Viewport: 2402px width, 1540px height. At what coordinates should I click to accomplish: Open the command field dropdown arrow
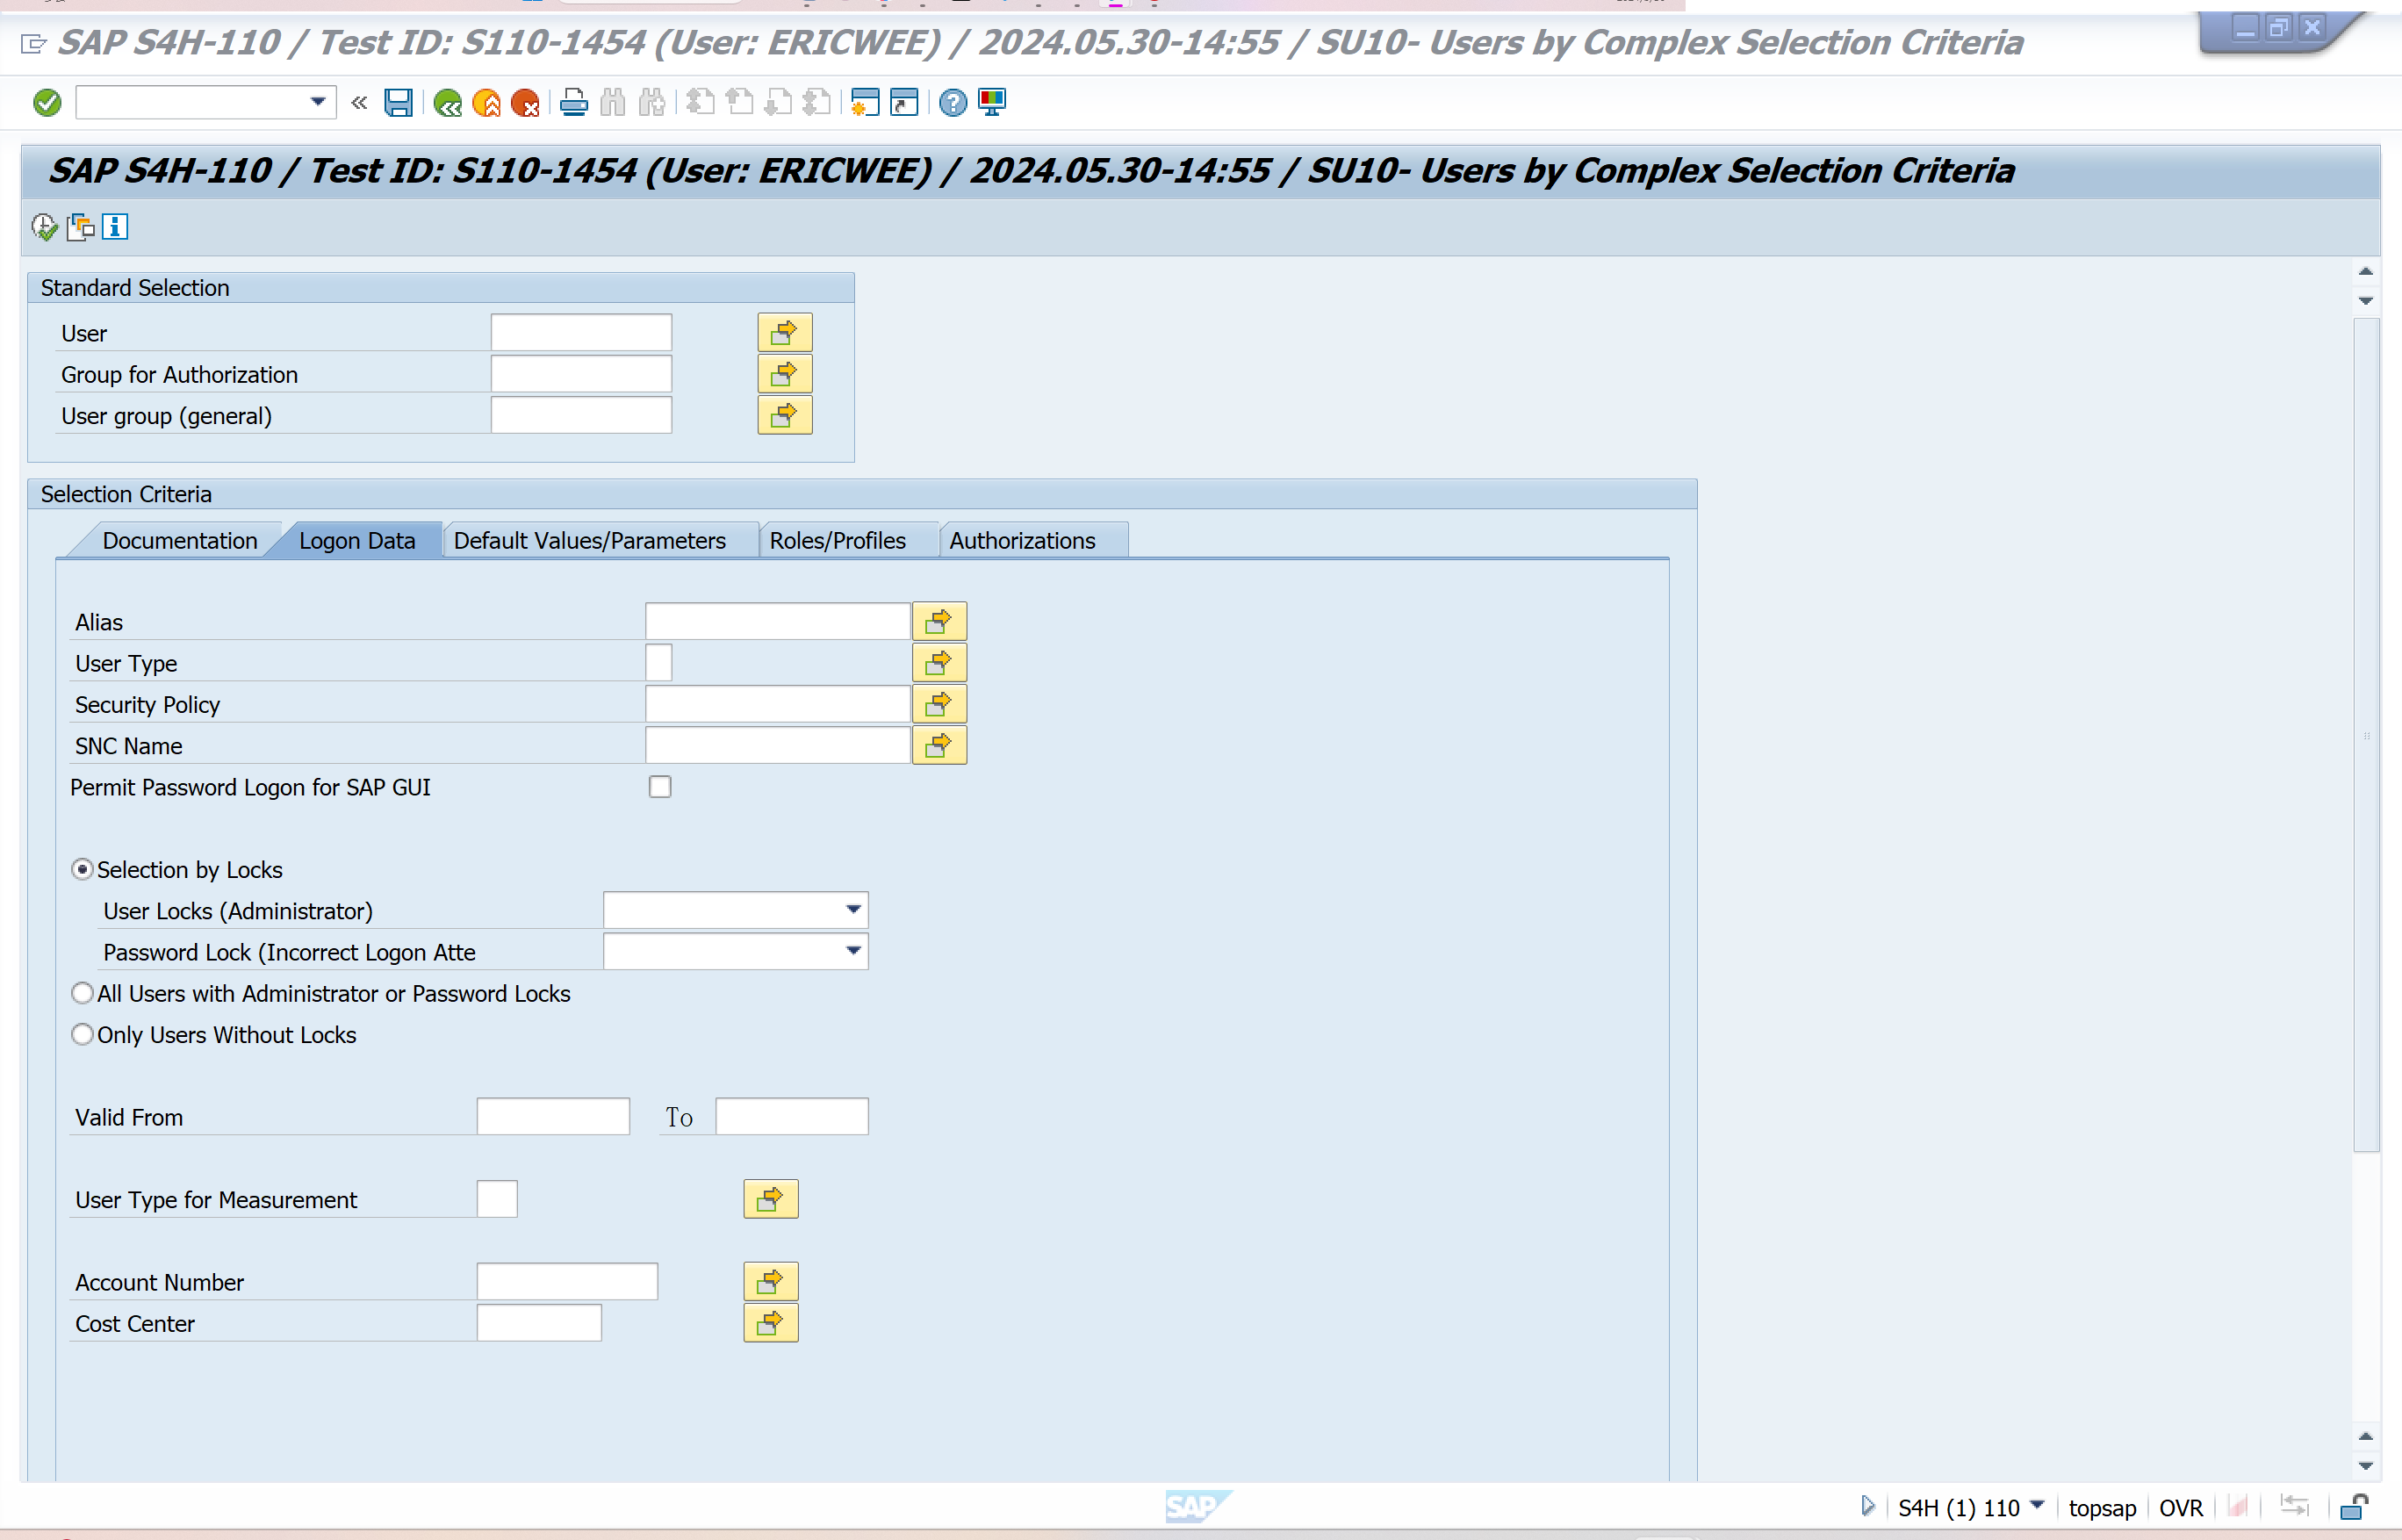(x=318, y=102)
